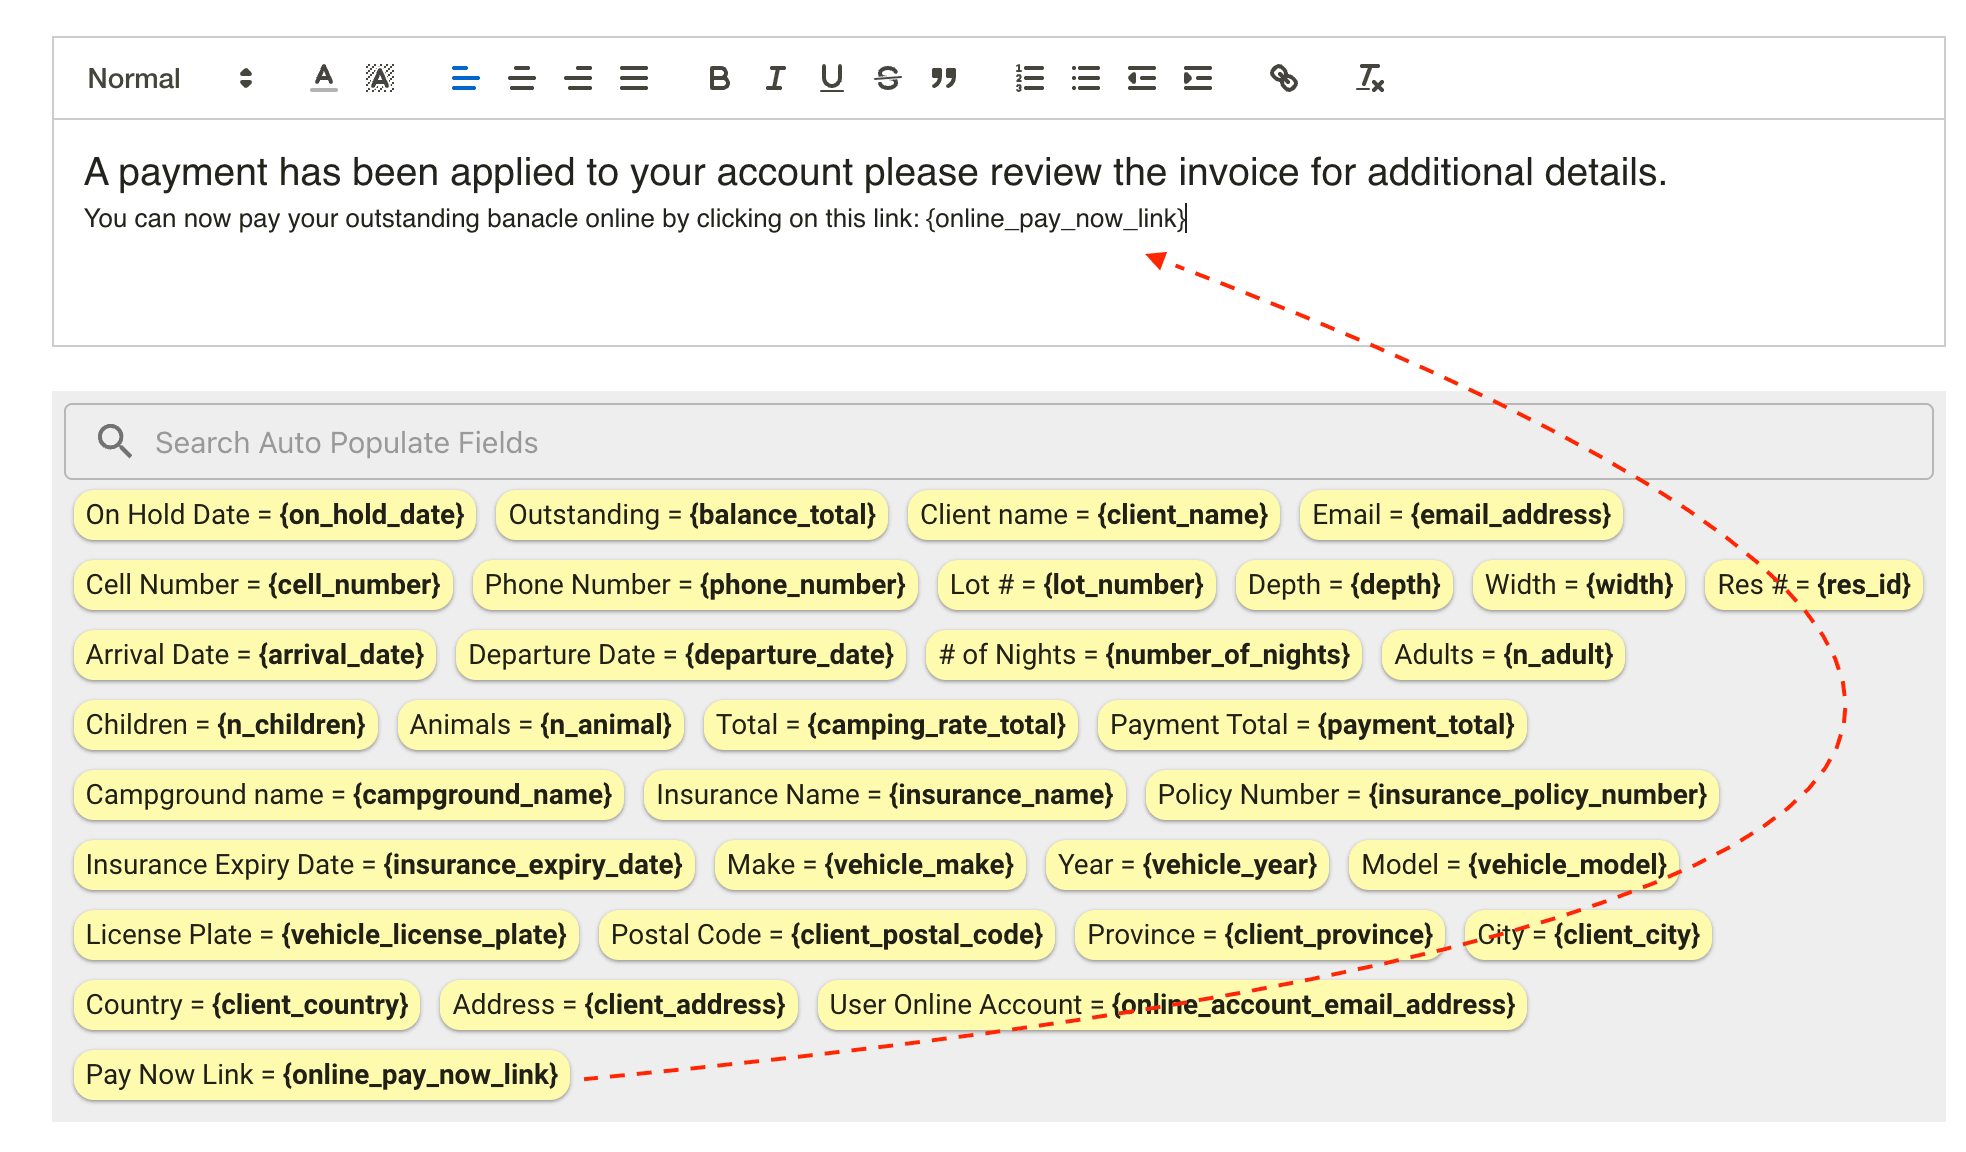1966x1152 pixels.
Task: Insert the Country field
Action: tap(247, 1005)
